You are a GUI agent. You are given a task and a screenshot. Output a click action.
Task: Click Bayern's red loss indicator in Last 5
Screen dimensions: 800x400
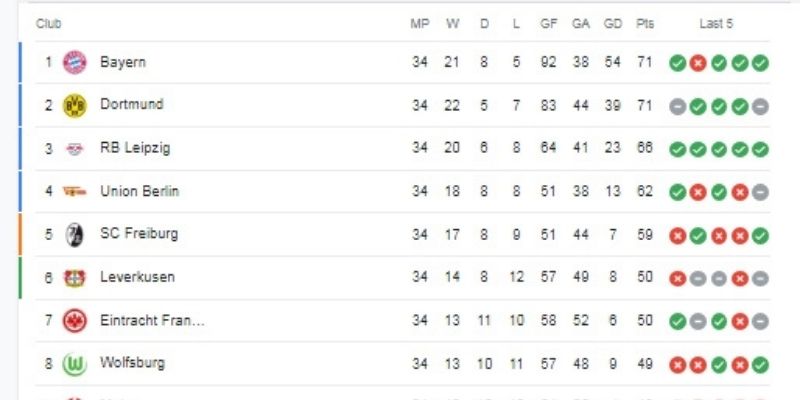coord(698,63)
